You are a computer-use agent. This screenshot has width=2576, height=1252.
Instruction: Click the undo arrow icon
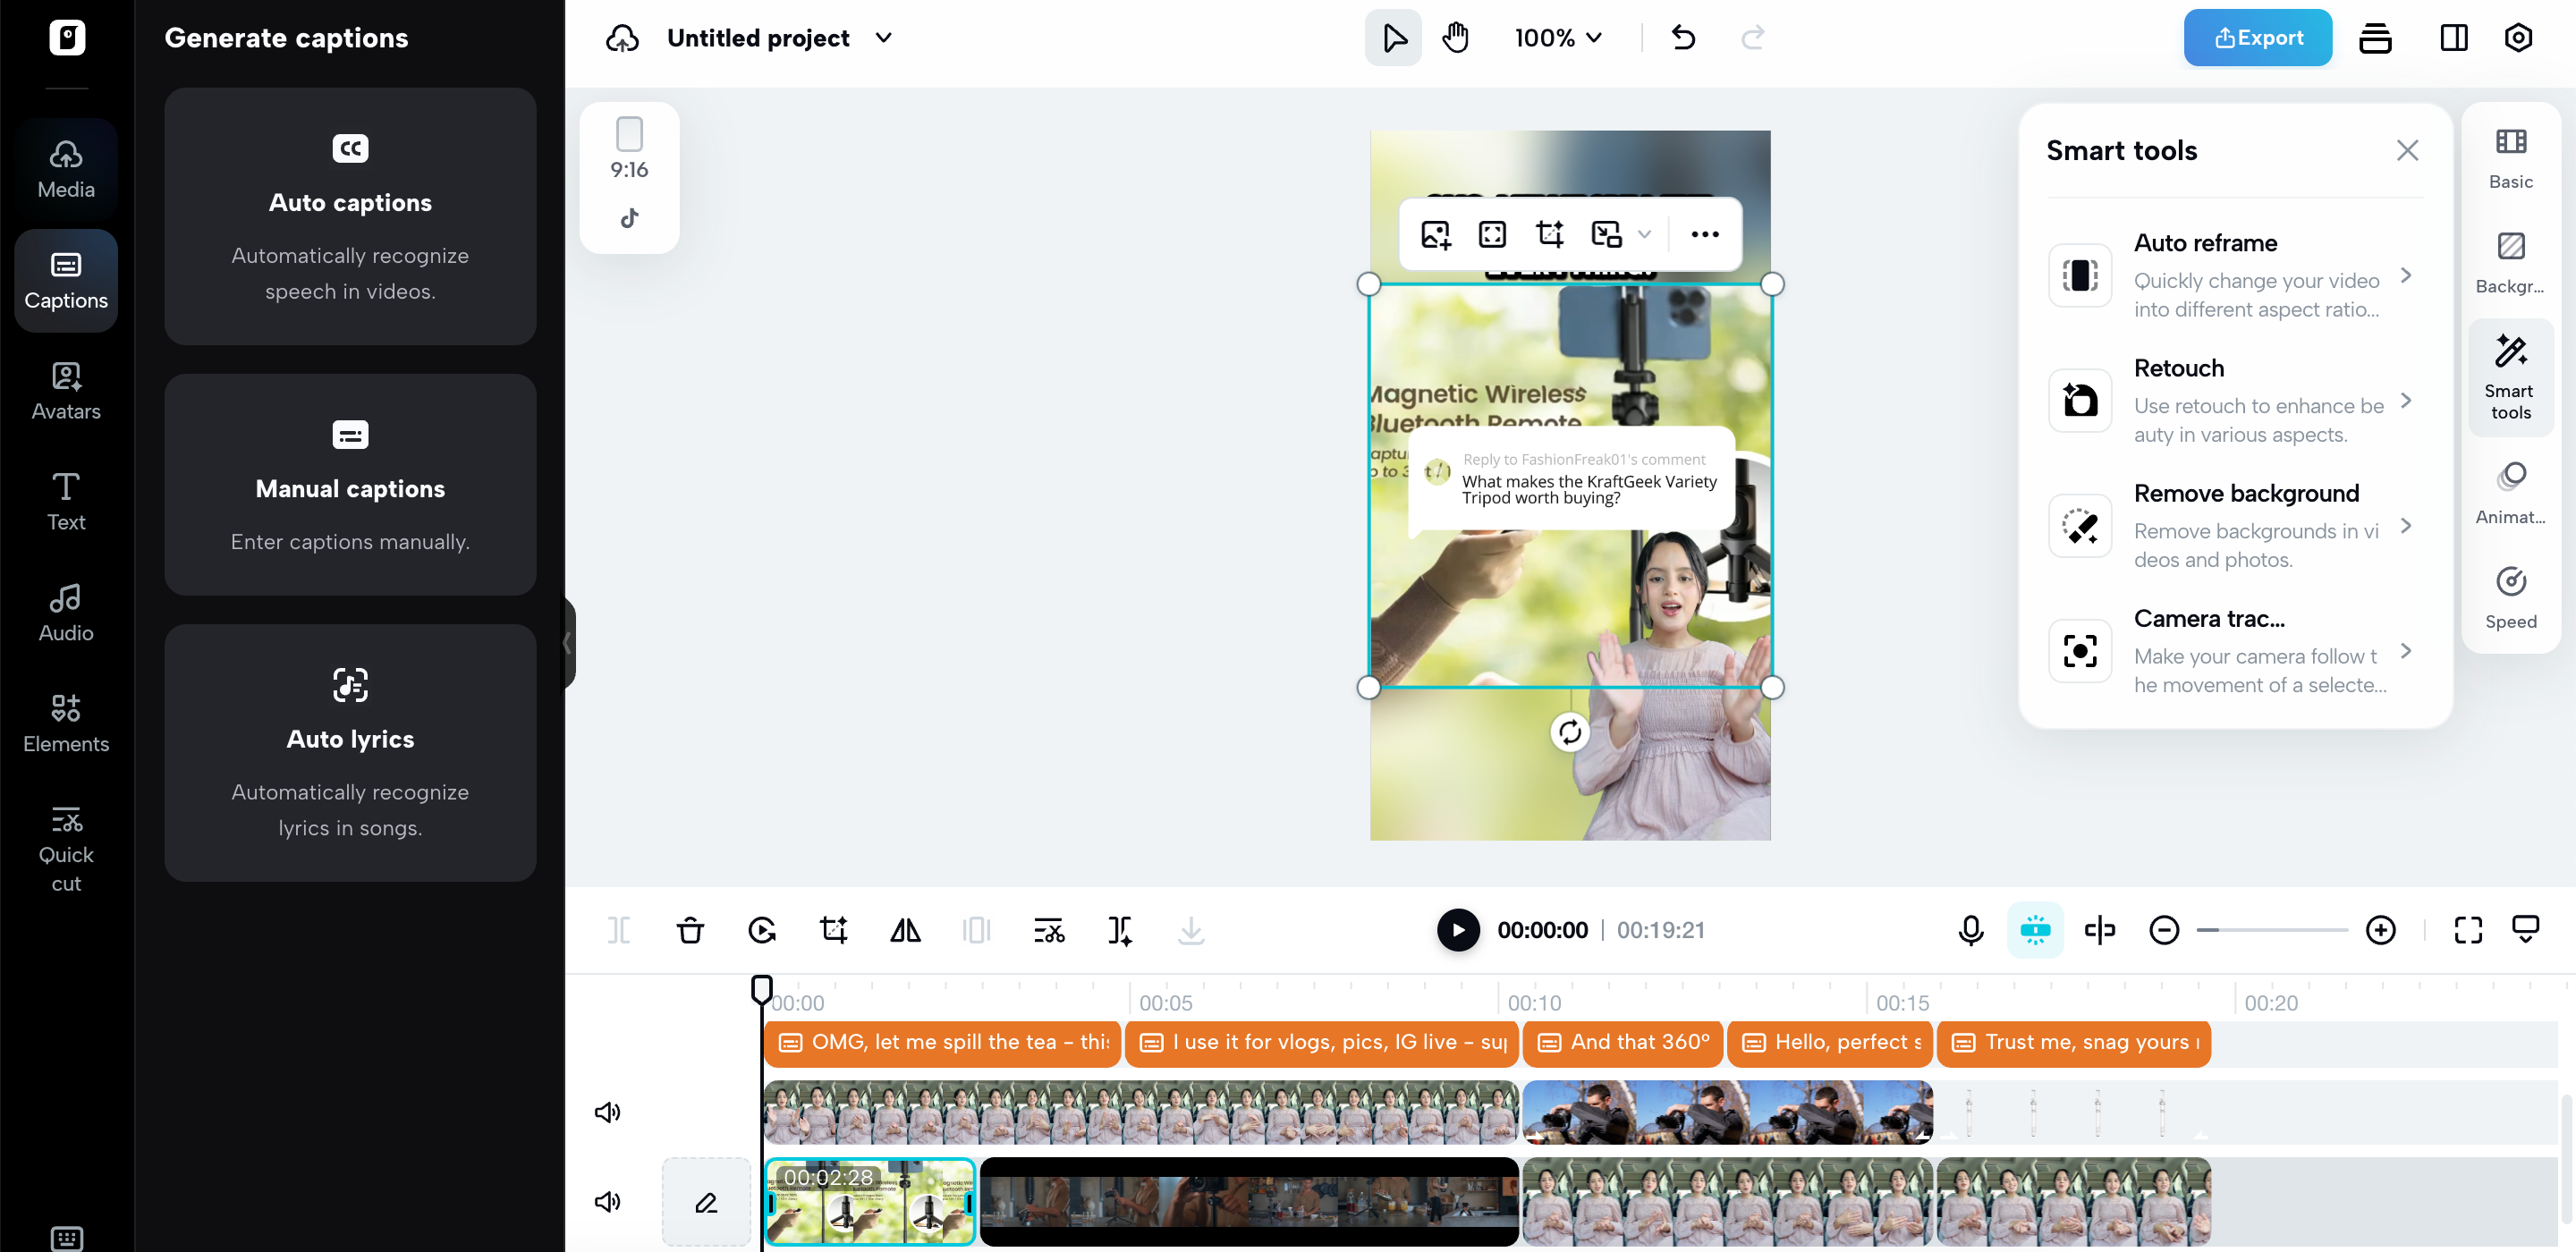pyautogui.click(x=1684, y=38)
